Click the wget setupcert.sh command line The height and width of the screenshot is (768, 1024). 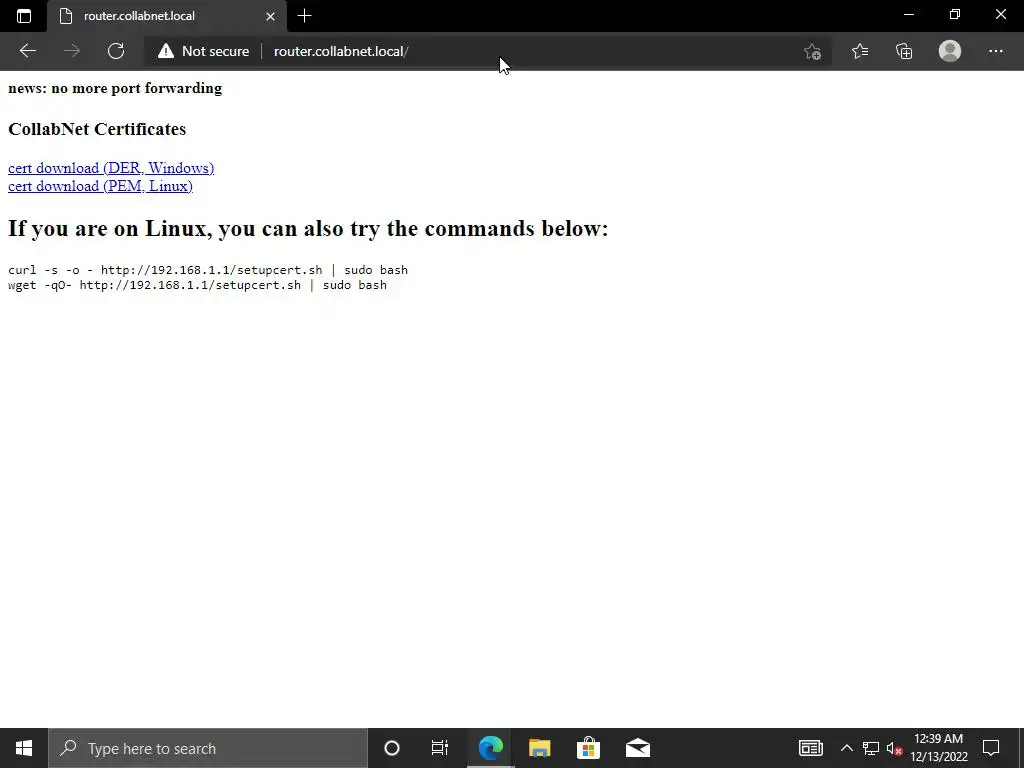point(197,285)
